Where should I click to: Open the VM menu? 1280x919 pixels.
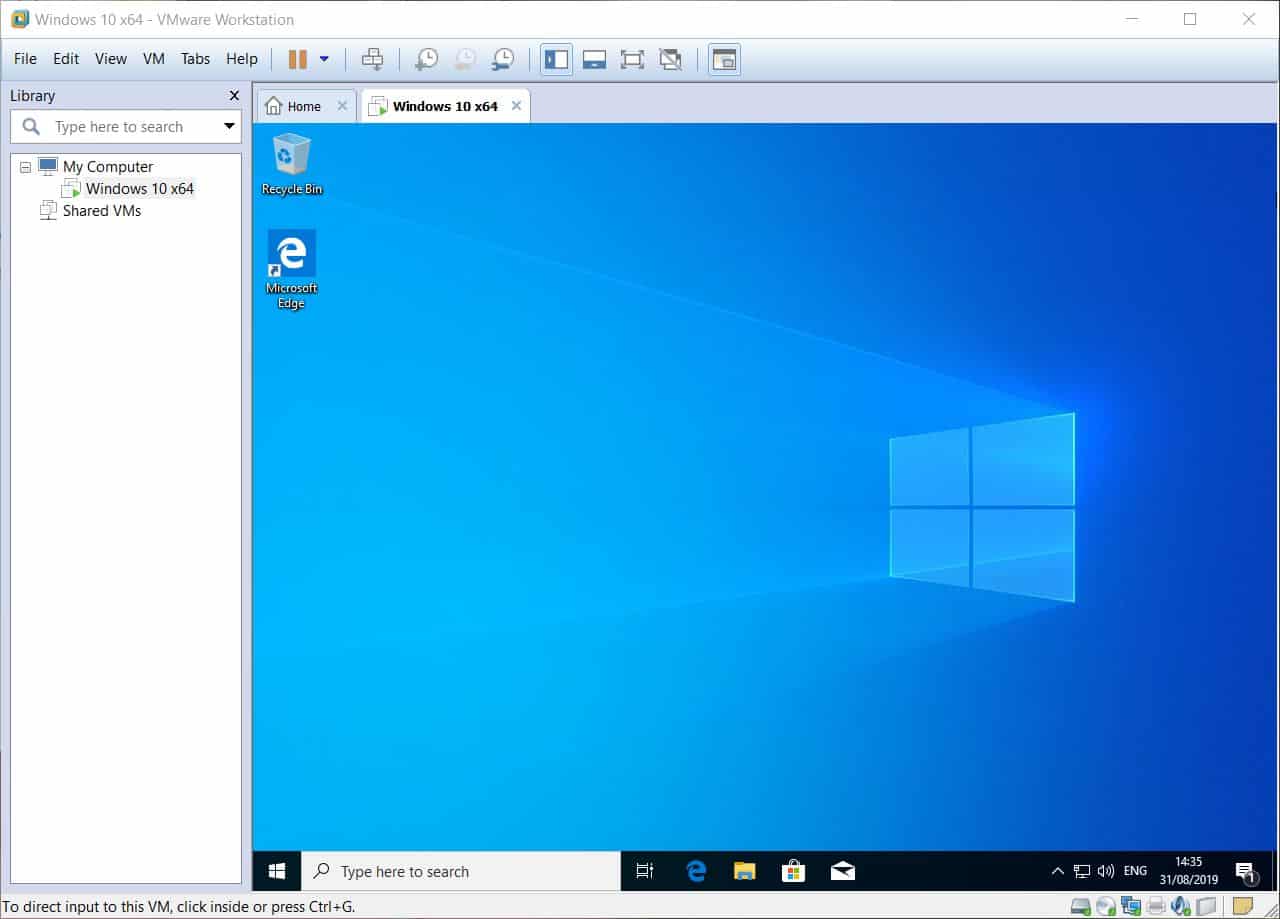coord(153,59)
